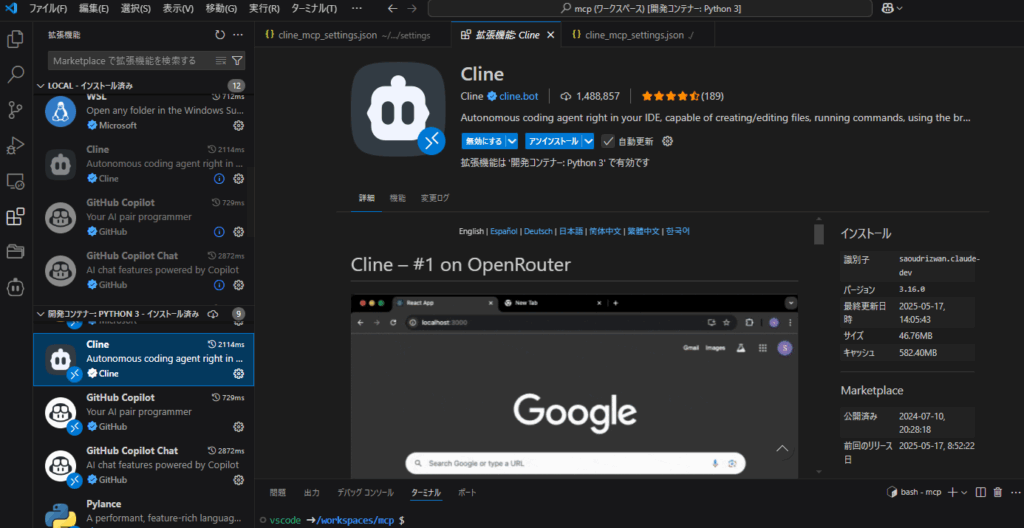Open the Deutsch readme link
This screenshot has width=1024, height=528.
538,231
